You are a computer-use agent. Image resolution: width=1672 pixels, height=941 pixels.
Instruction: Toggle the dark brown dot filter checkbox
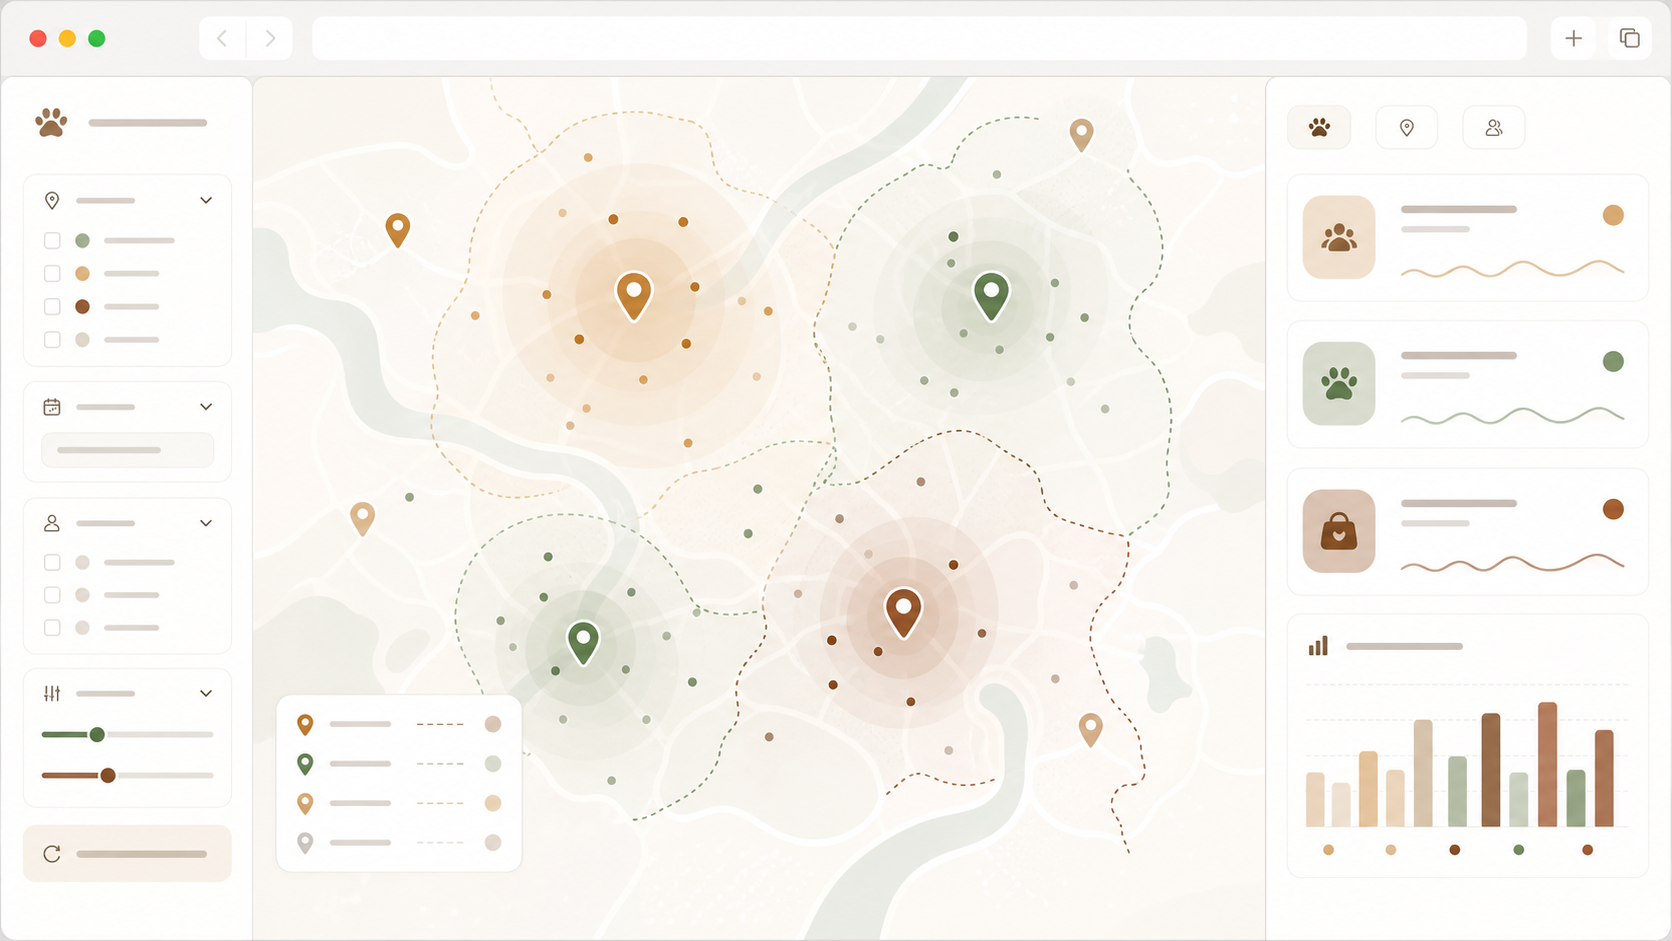coord(52,306)
